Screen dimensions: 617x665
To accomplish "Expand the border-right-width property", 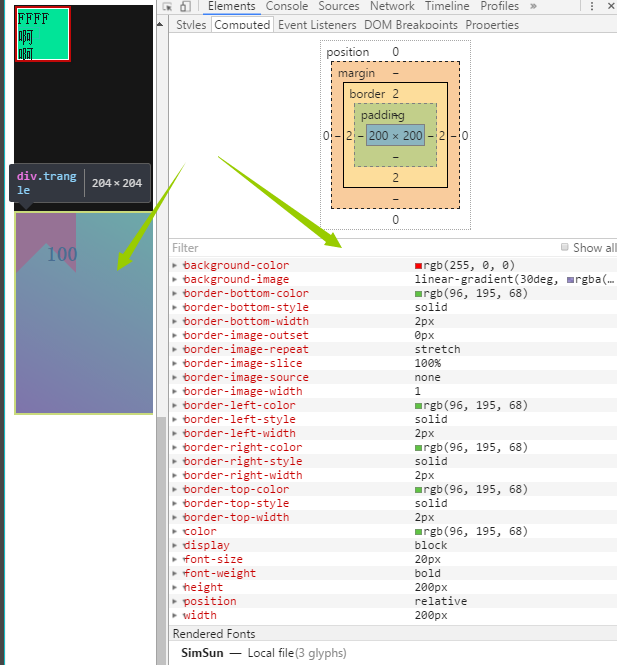I will [175, 475].
